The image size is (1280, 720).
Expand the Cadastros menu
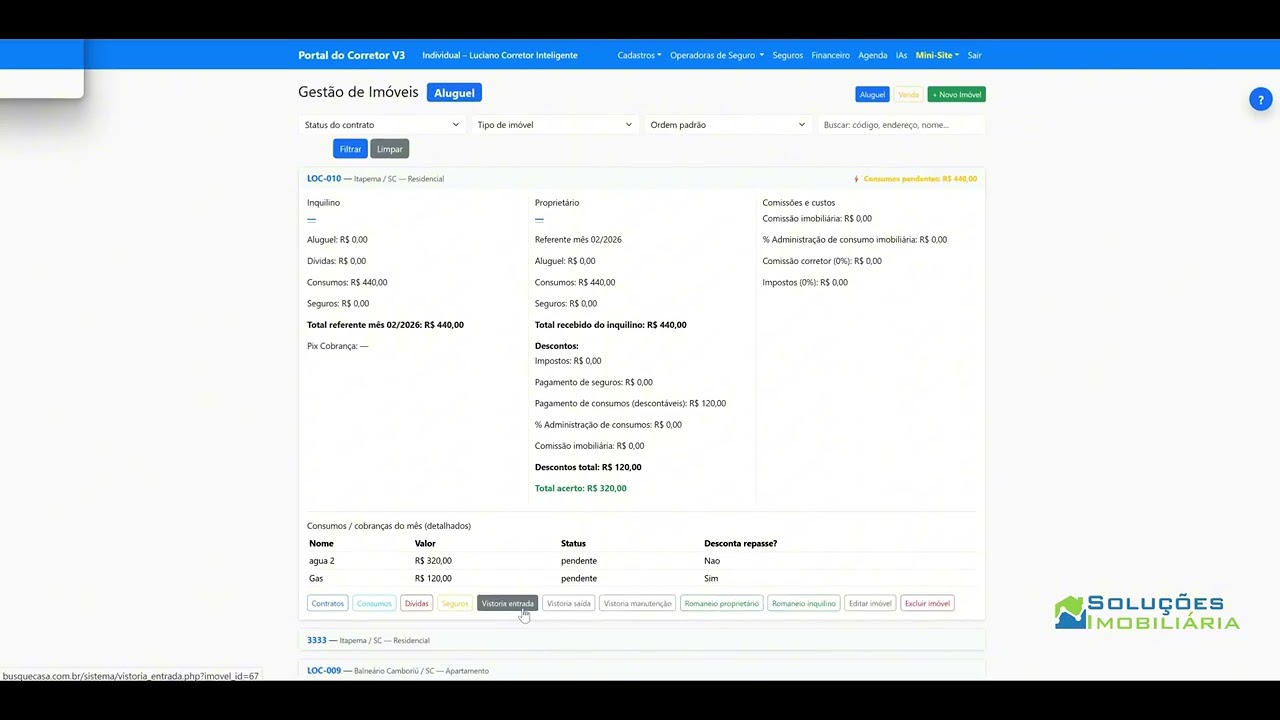(x=639, y=55)
